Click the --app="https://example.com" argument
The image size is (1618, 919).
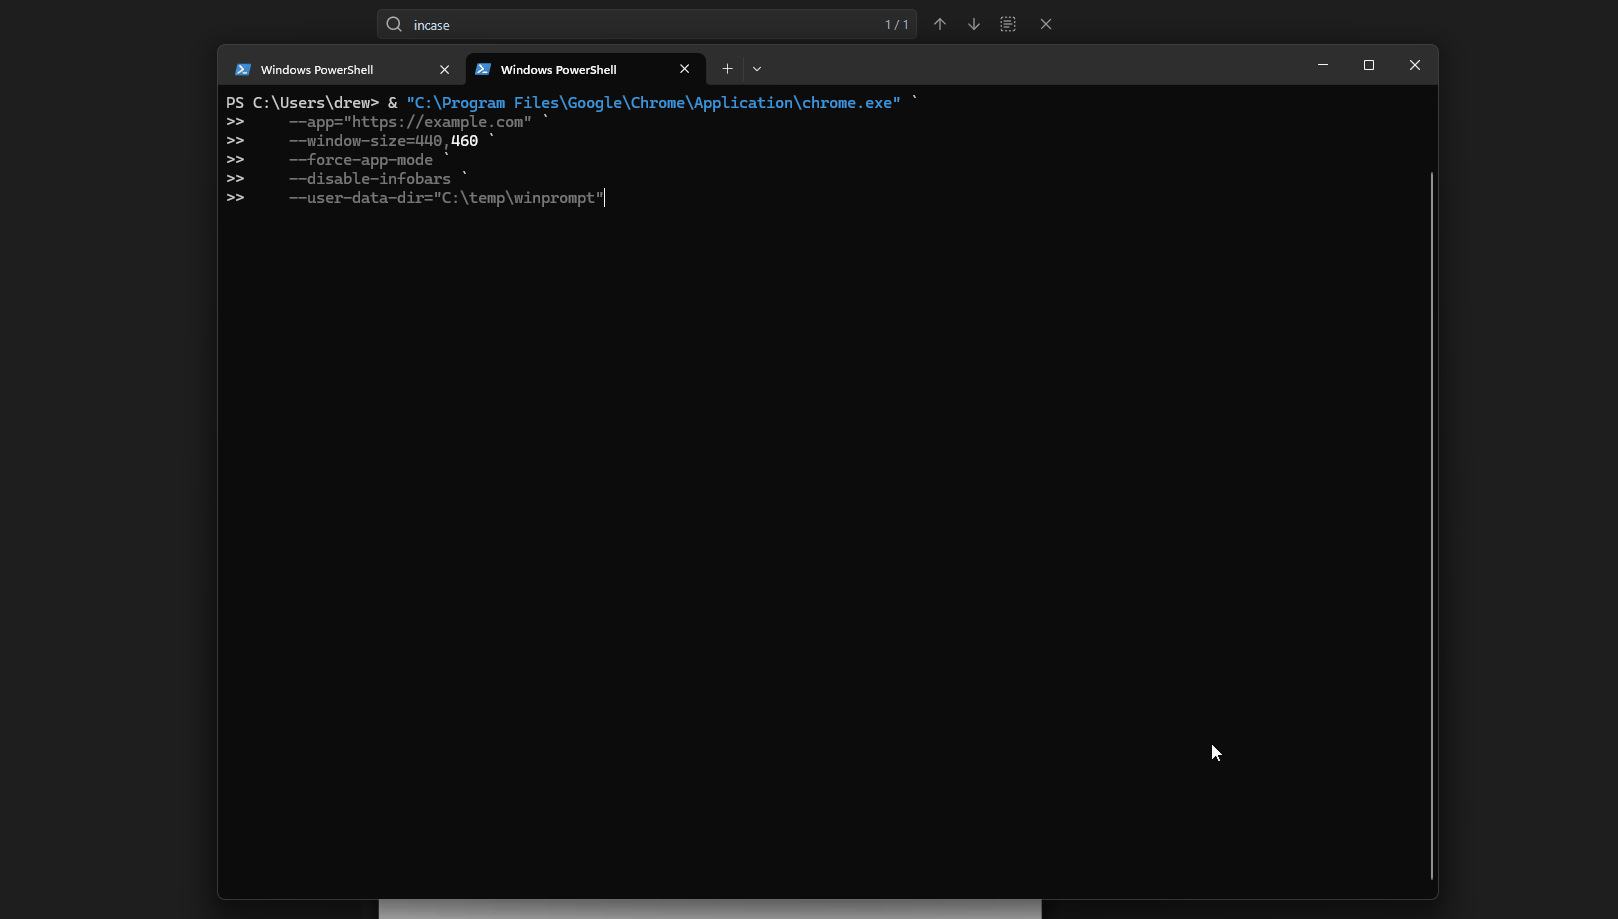click(x=410, y=122)
